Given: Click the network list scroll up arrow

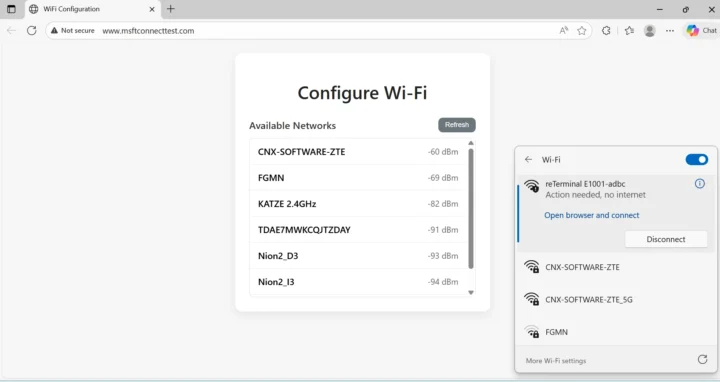Looking at the screenshot, I should tap(471, 143).
